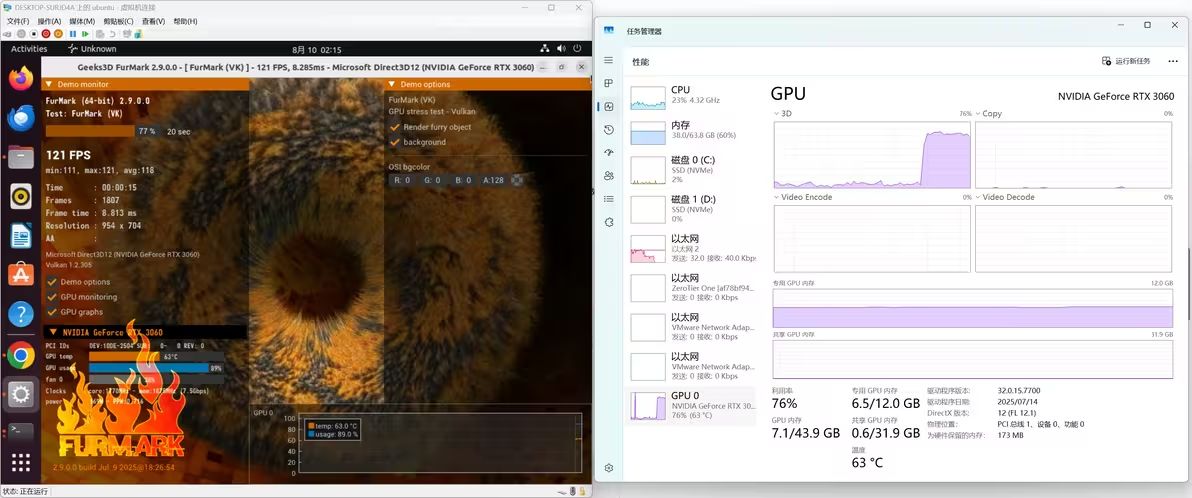Image resolution: width=1192 pixels, height=498 pixels.
Task: Open Details list icon in Task Manager sidebar
Action: click(609, 198)
